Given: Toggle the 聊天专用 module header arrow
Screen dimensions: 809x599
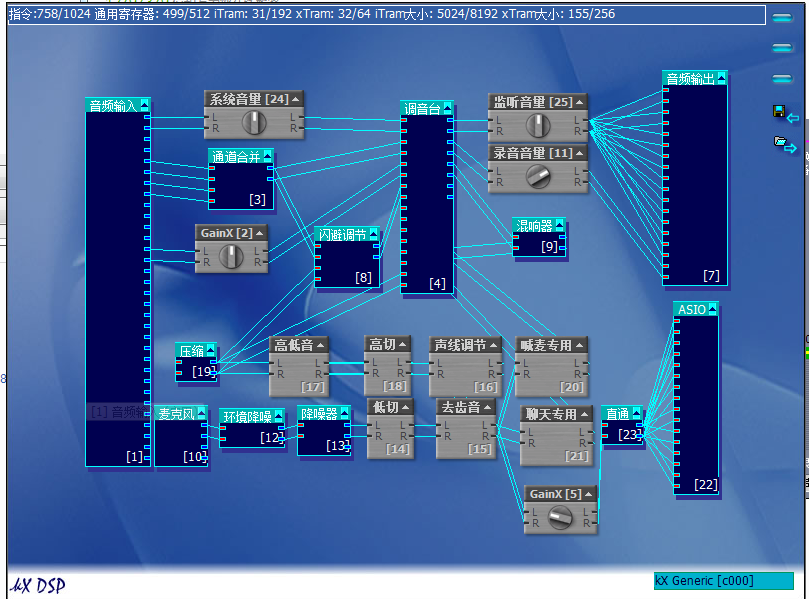Looking at the screenshot, I should (x=584, y=414).
